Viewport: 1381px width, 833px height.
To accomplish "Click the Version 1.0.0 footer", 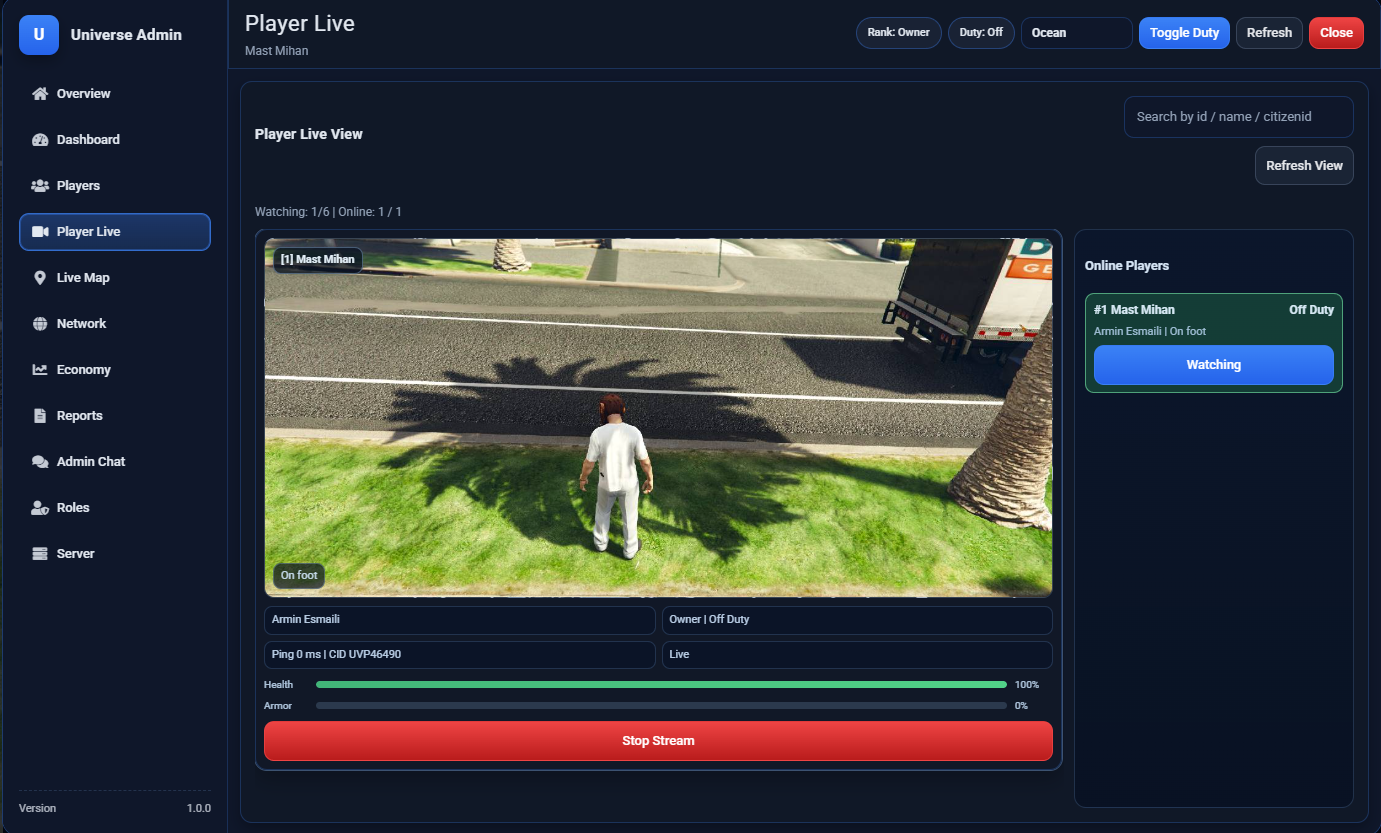I will (115, 808).
